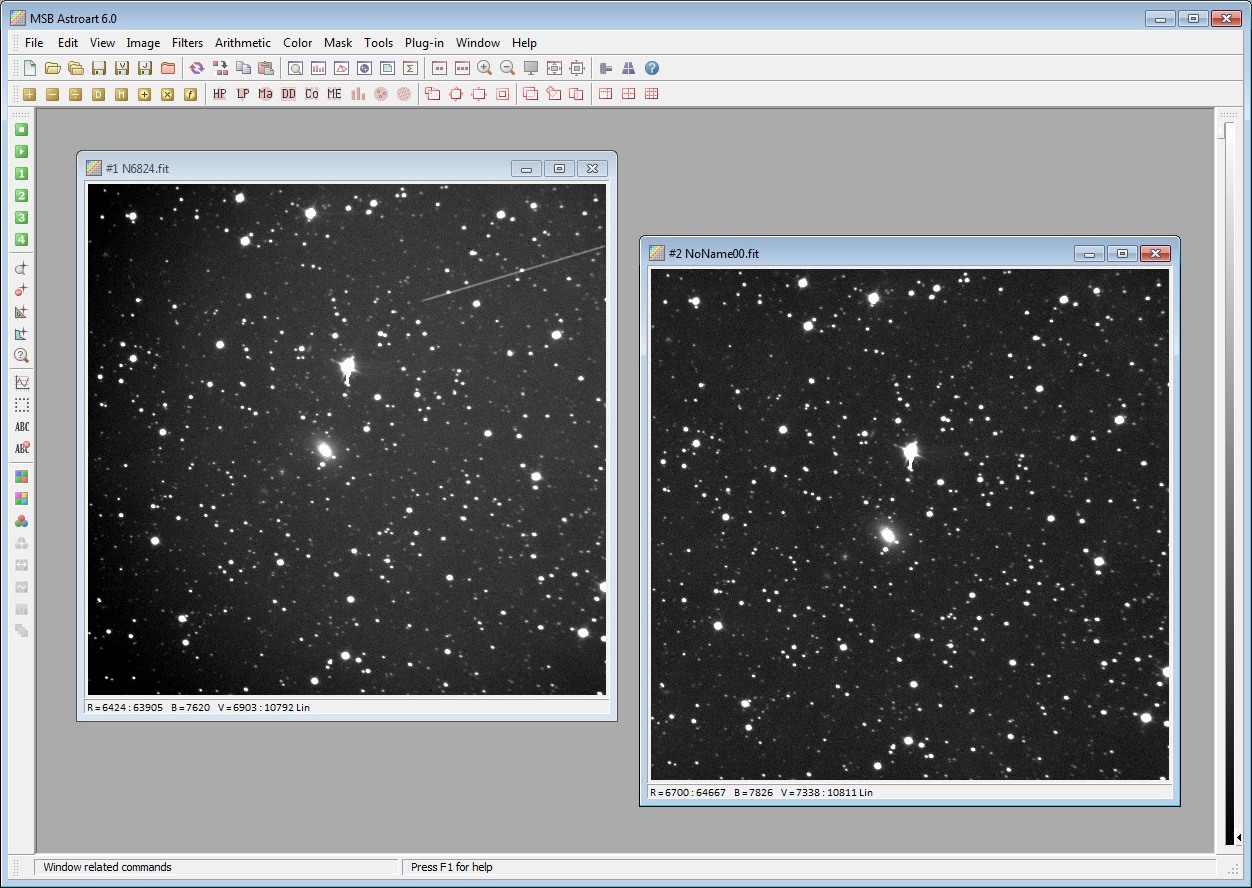Open the histogram tool from the toolbar
This screenshot has width=1252, height=888.
click(318, 67)
